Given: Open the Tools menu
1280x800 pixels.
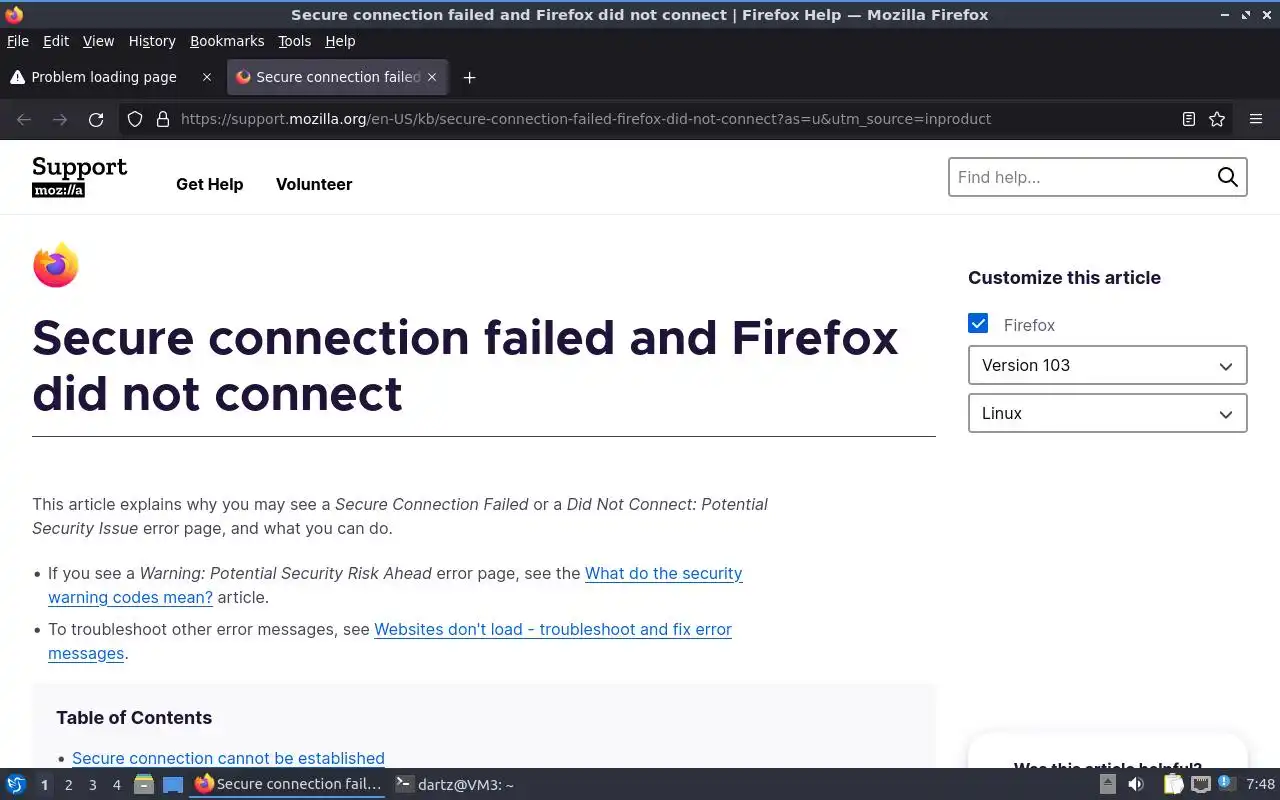Looking at the screenshot, I should click(x=295, y=41).
